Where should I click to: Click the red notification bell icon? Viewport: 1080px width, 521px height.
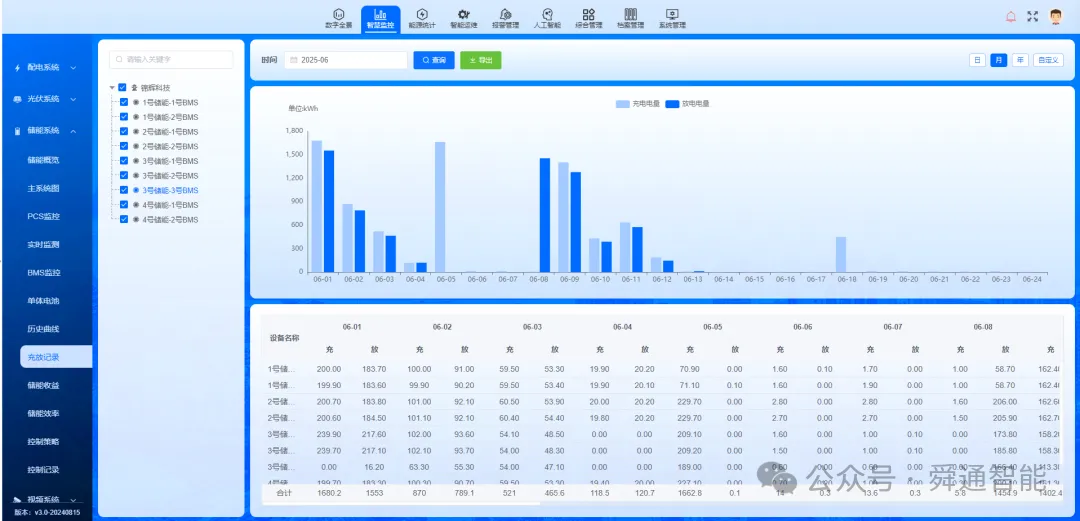(1010, 17)
